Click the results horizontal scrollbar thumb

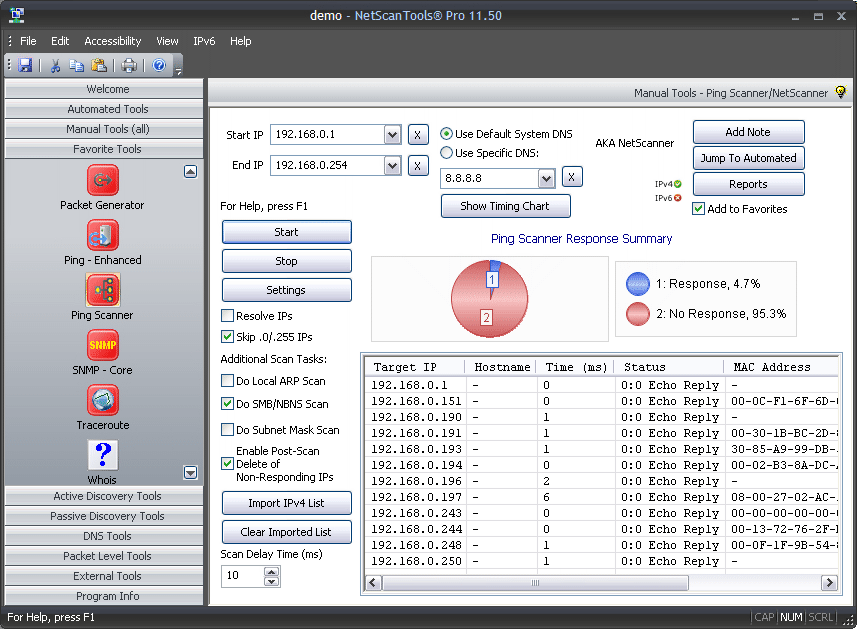pos(536,583)
